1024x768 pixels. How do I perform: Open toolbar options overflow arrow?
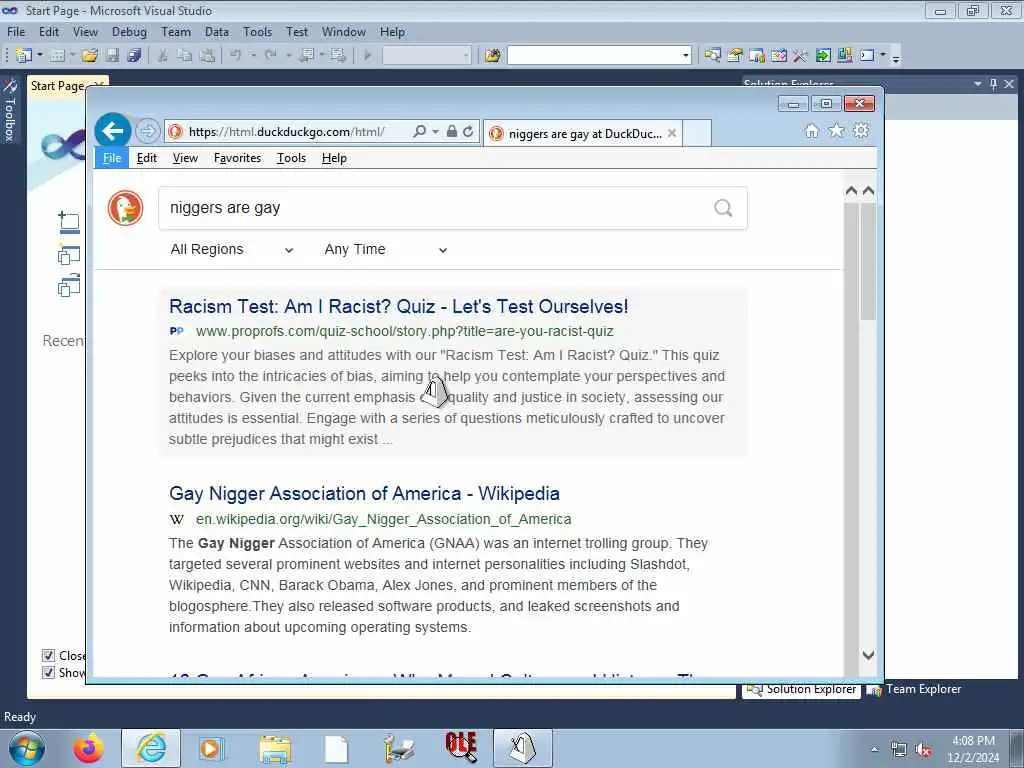point(896,57)
